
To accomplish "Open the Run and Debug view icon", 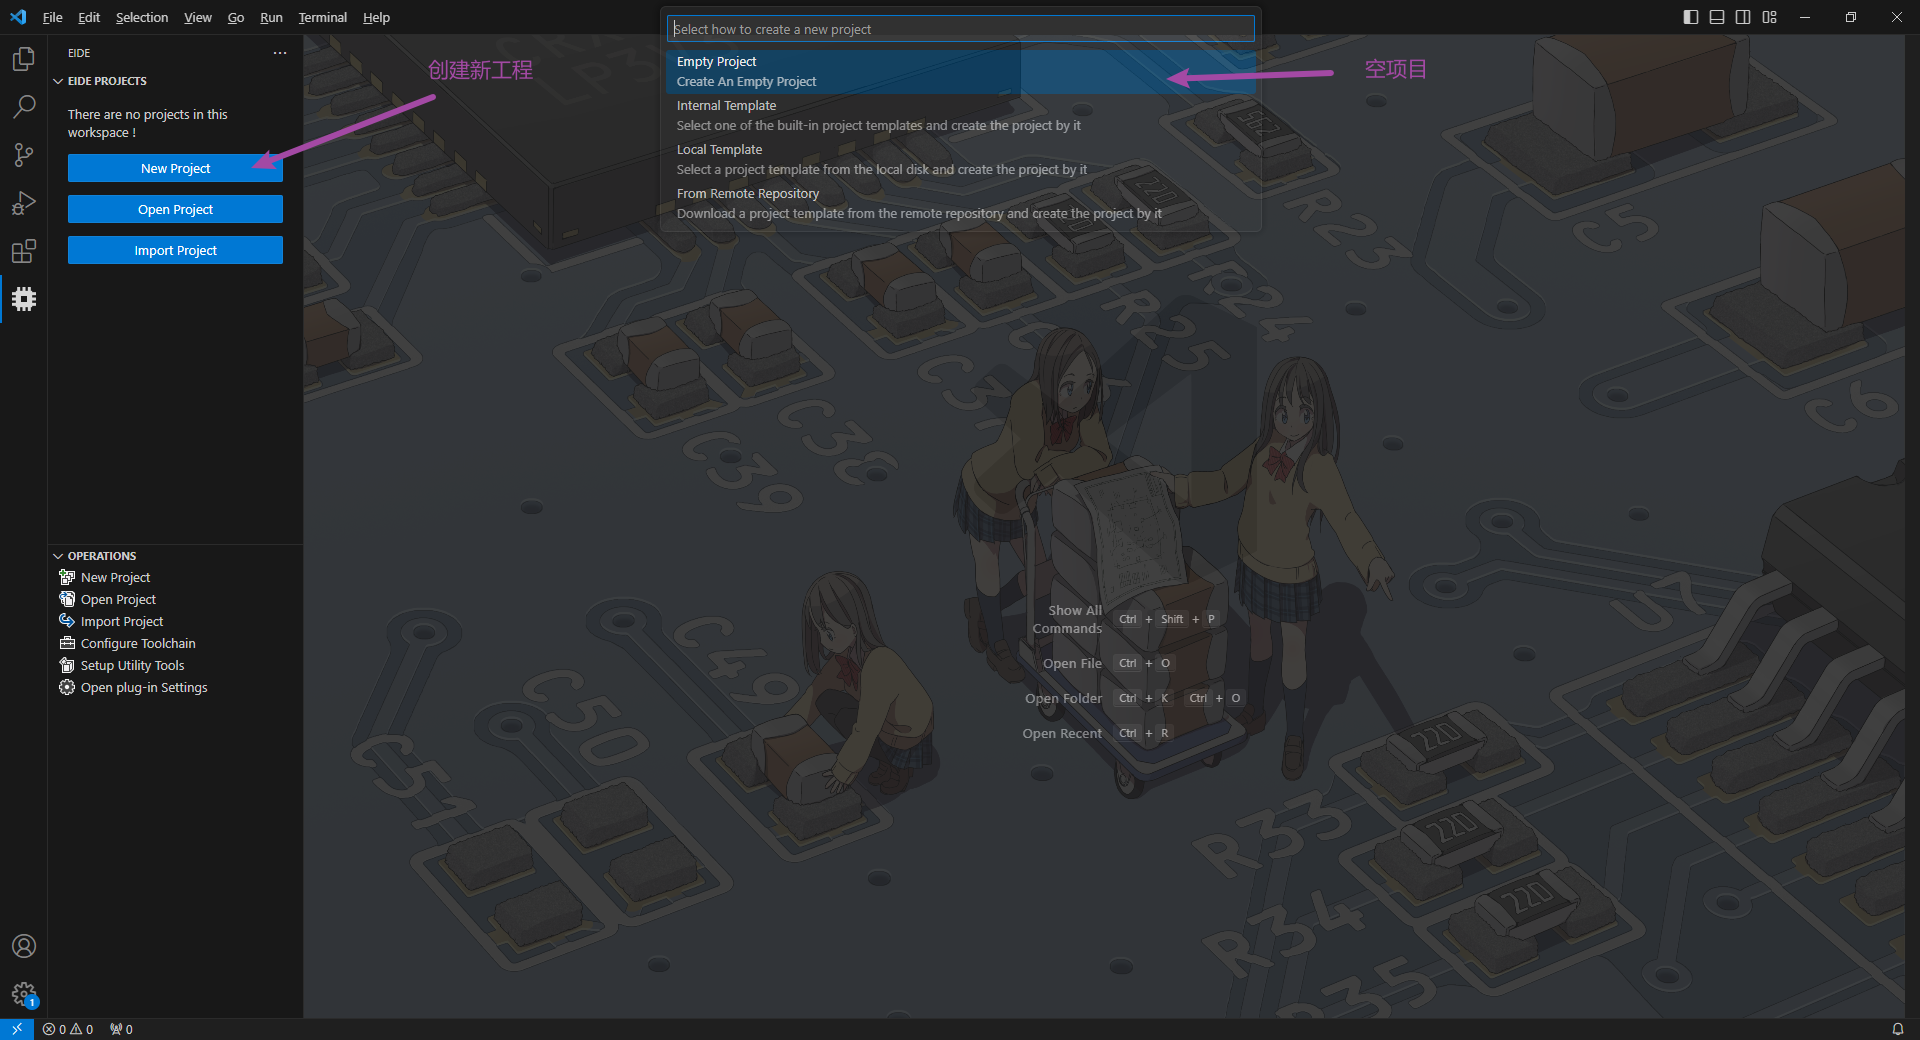I will click(x=24, y=203).
